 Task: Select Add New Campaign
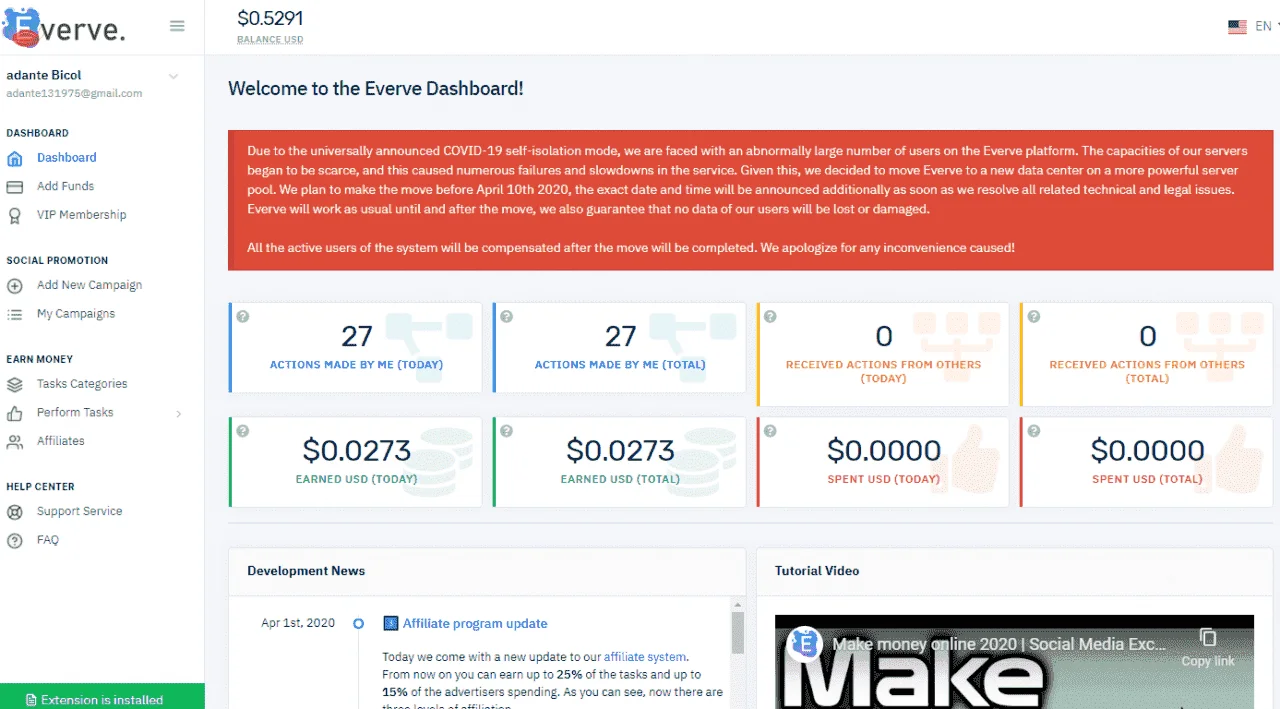[x=89, y=285]
